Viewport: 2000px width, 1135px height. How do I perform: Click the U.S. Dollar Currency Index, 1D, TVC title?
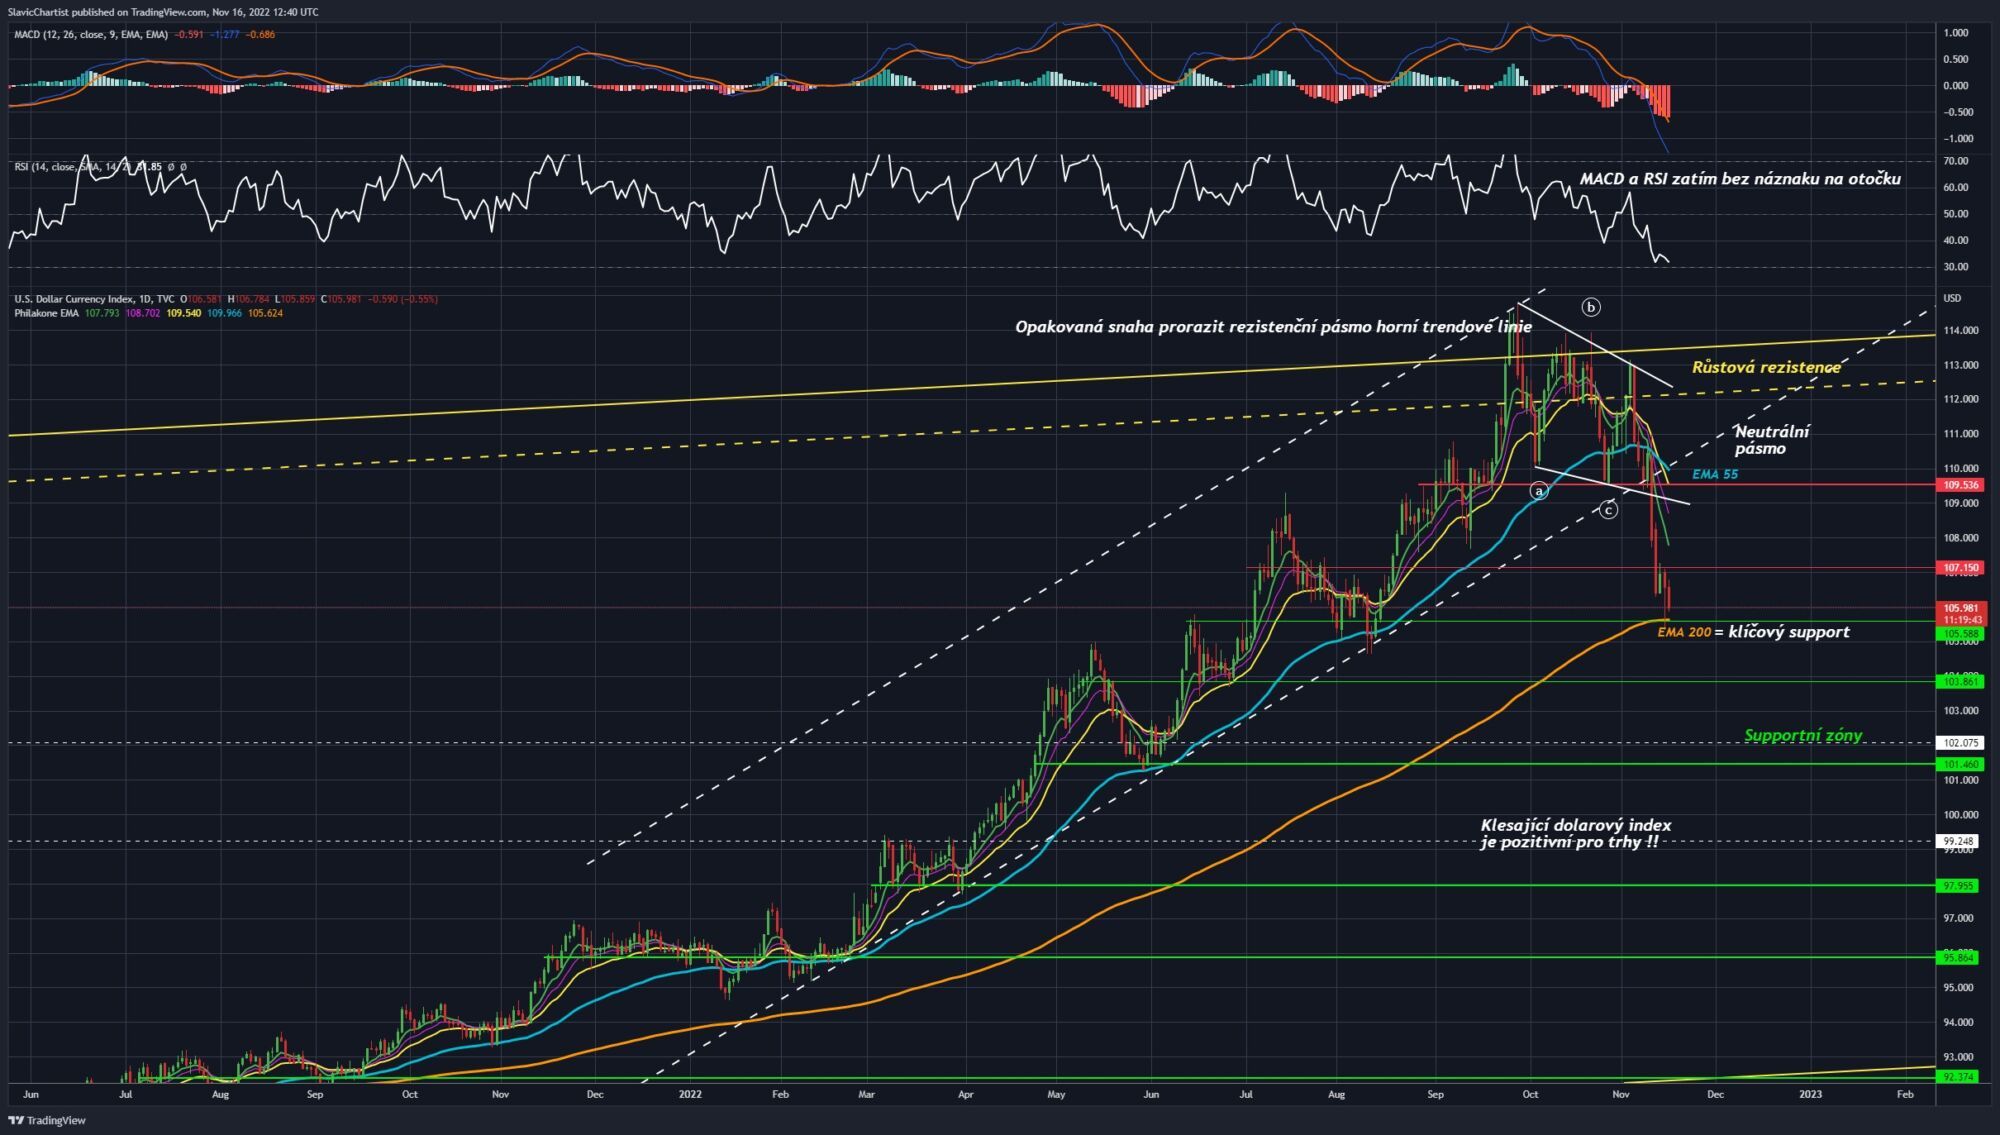tap(94, 299)
